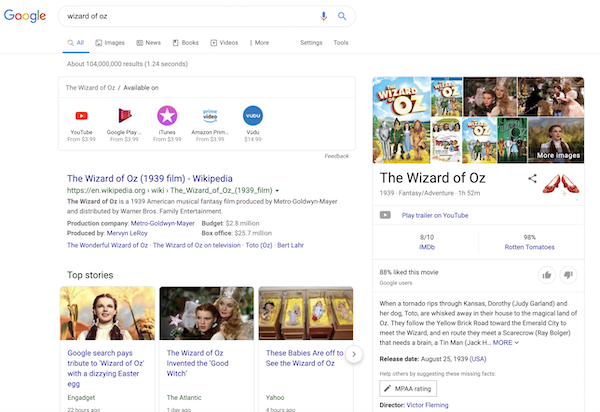Screen dimensions: 600x412
Task: Switch to the Images tab
Action: point(110,42)
